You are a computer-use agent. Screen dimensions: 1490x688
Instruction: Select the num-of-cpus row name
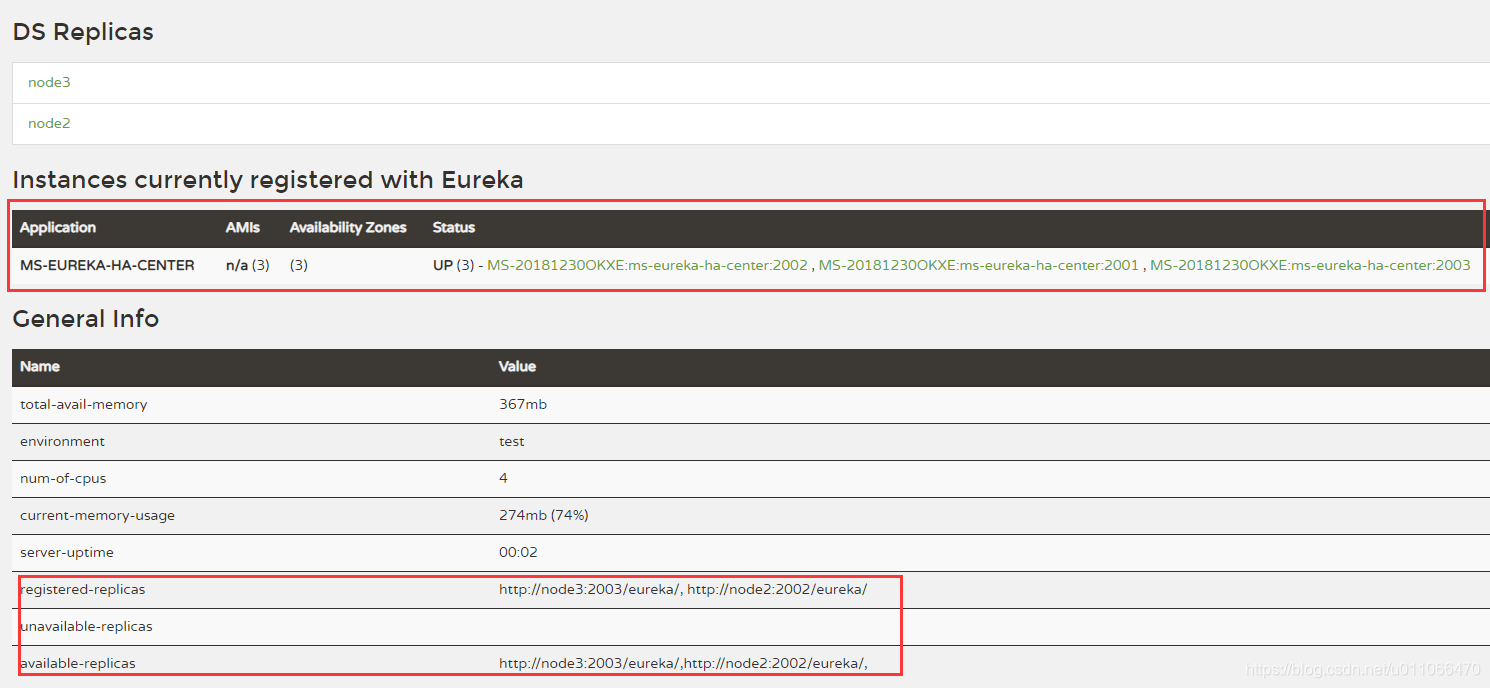[x=62, y=478]
